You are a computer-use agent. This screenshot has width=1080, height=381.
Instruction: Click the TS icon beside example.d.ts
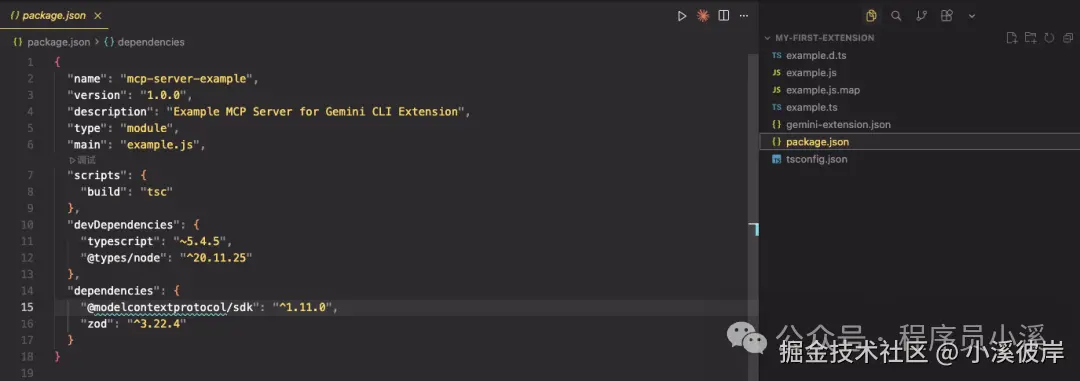coord(776,55)
